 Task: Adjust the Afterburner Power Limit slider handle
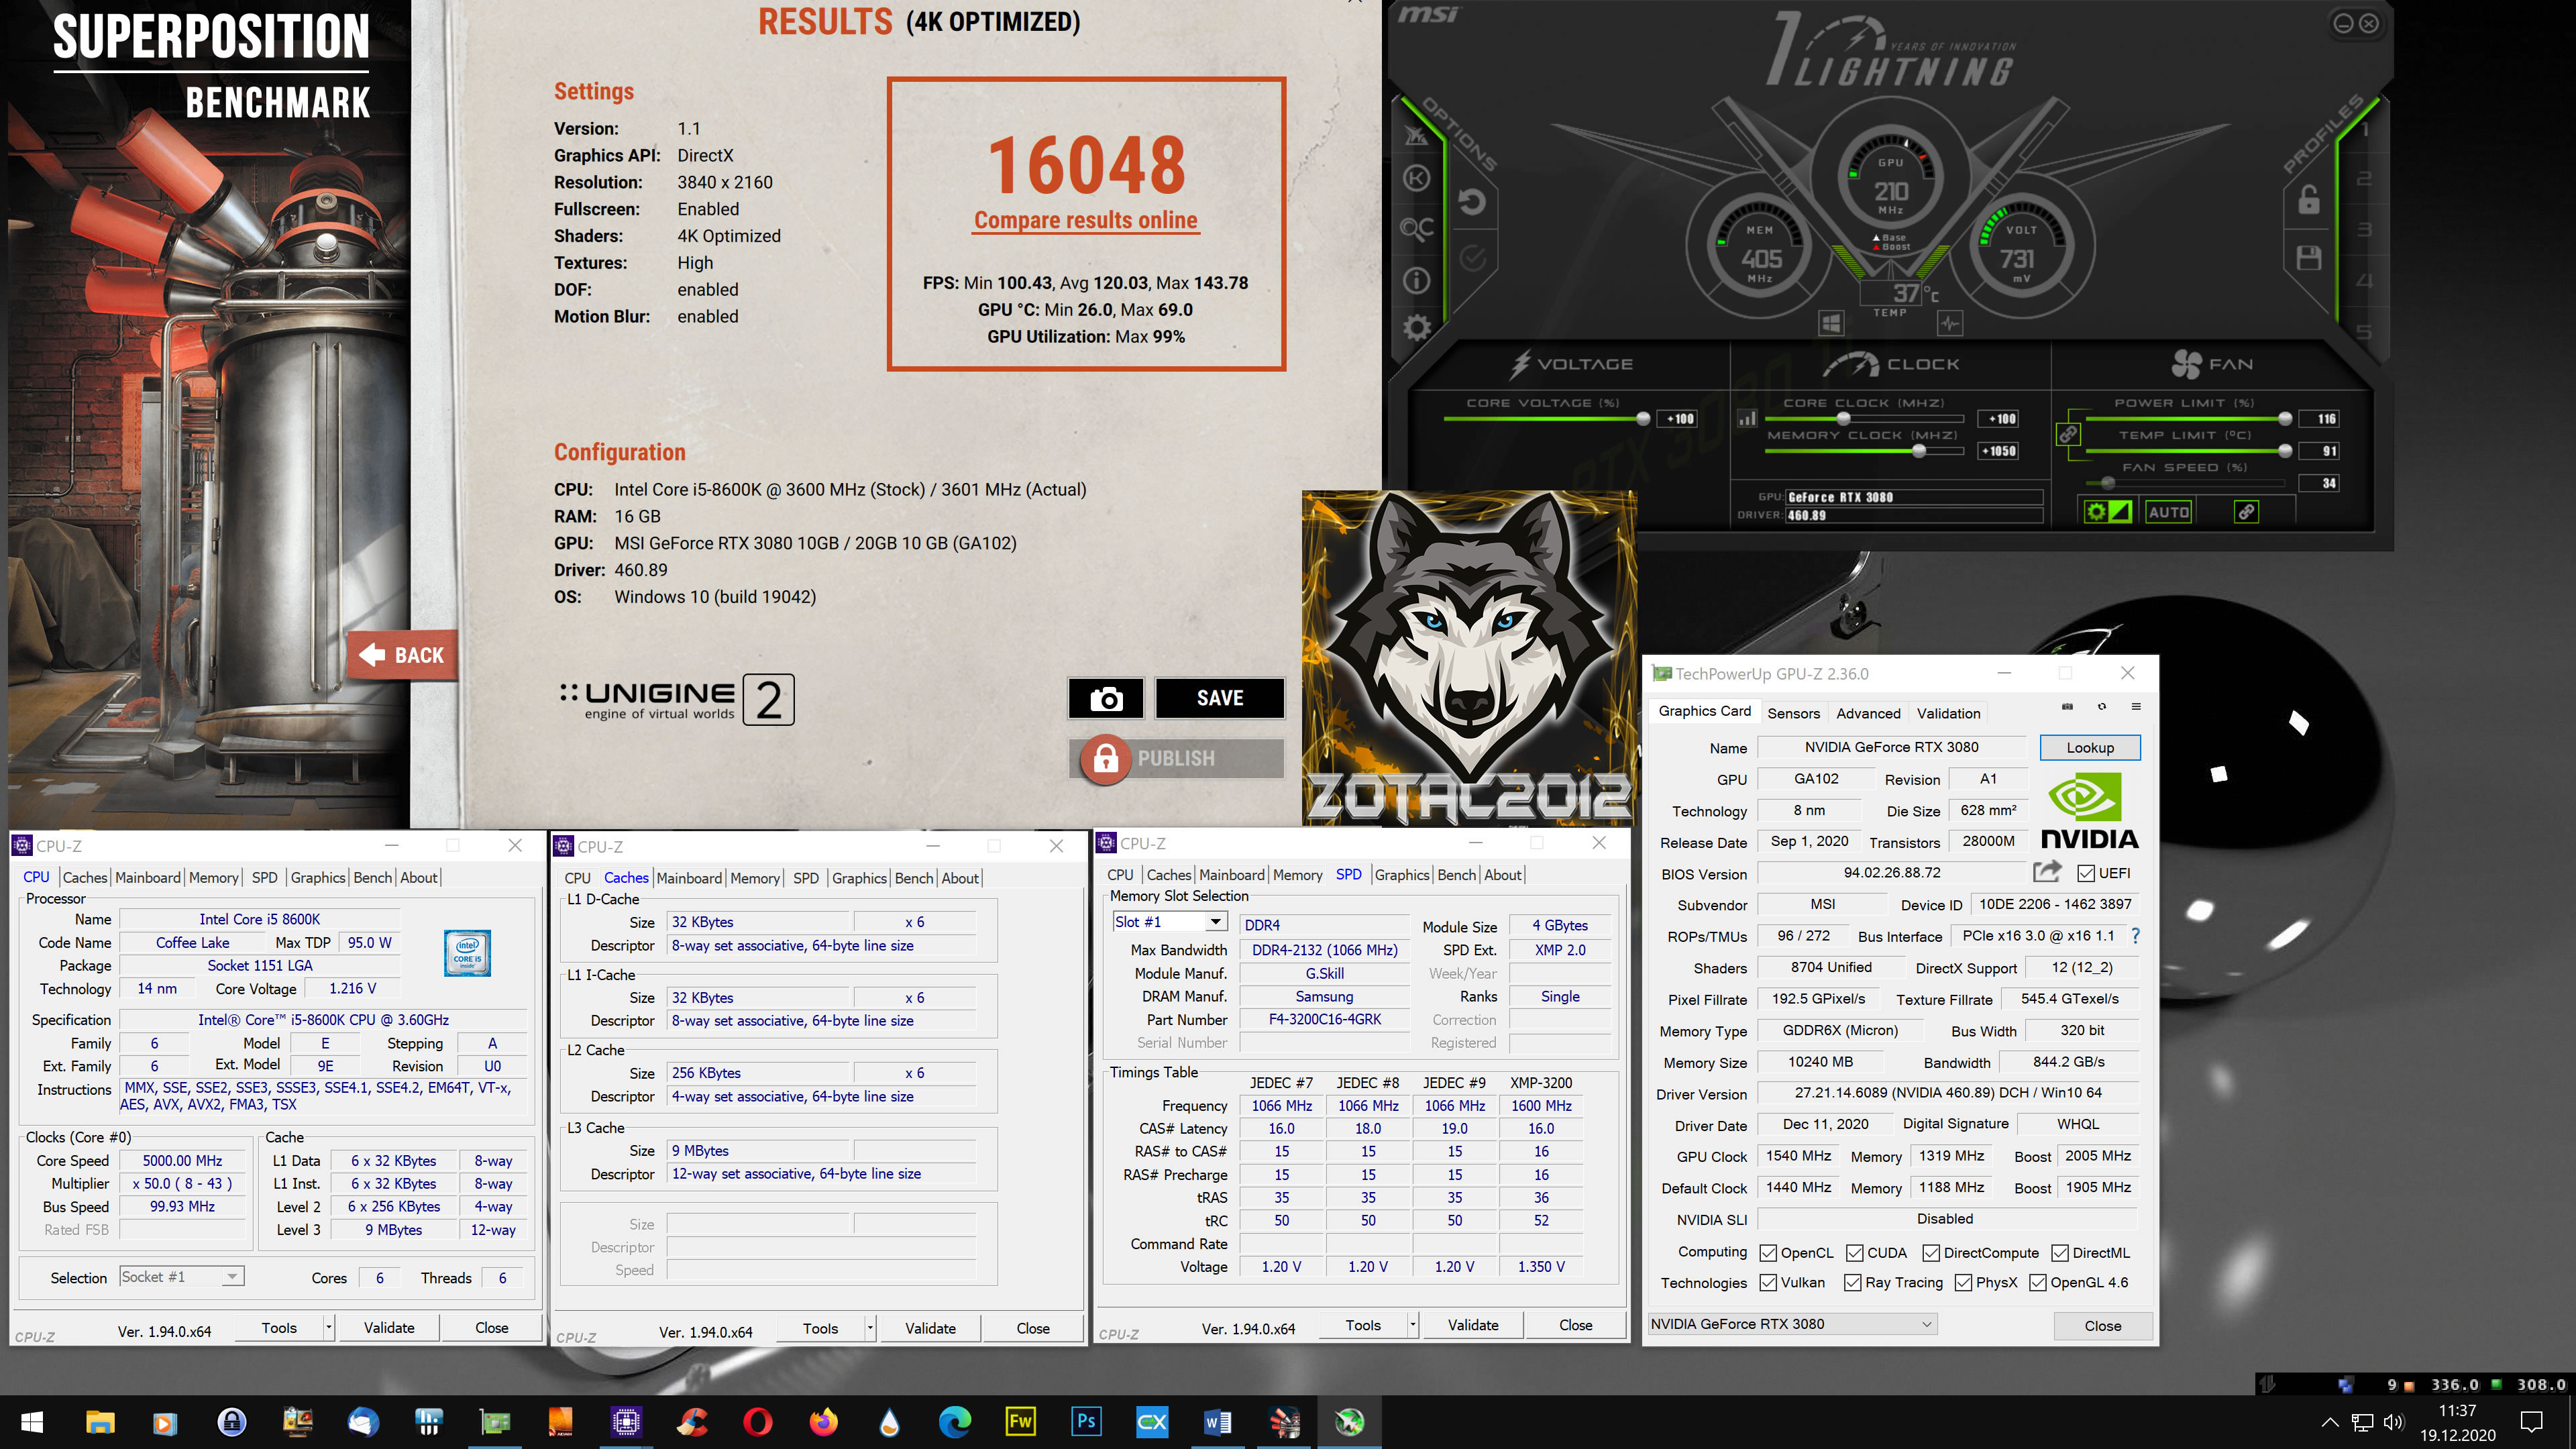pyautogui.click(x=2285, y=419)
